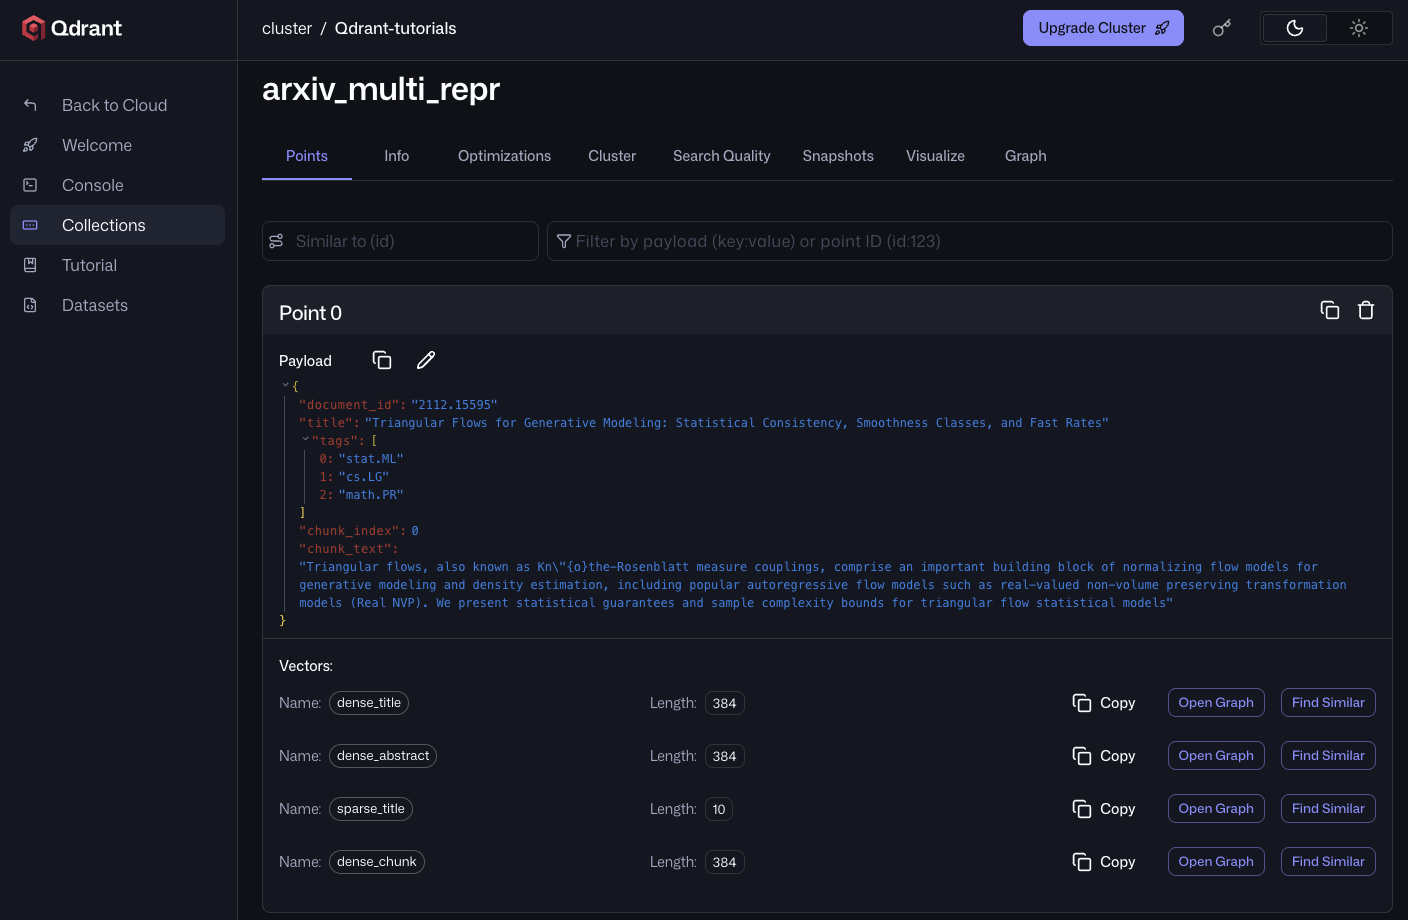The image size is (1408, 920).
Task: Open Console in sidebar
Action: (x=117, y=185)
